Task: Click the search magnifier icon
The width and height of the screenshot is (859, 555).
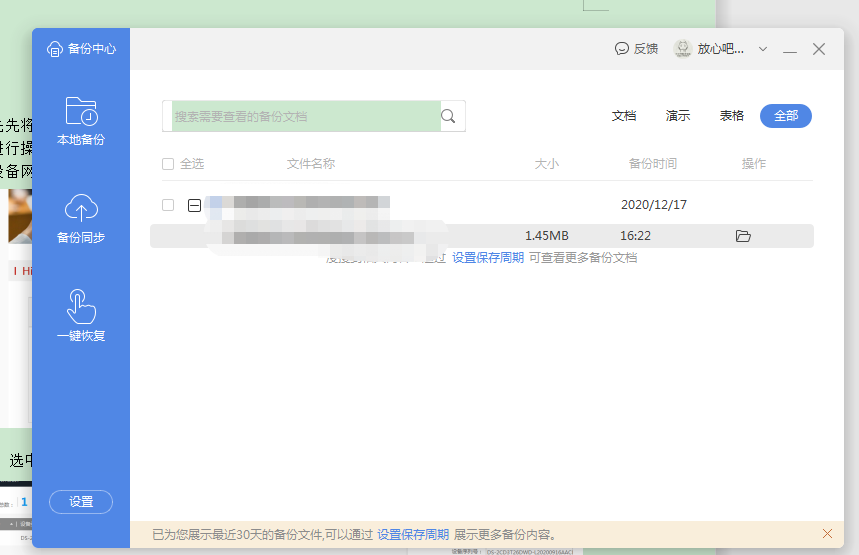Action: pos(448,116)
